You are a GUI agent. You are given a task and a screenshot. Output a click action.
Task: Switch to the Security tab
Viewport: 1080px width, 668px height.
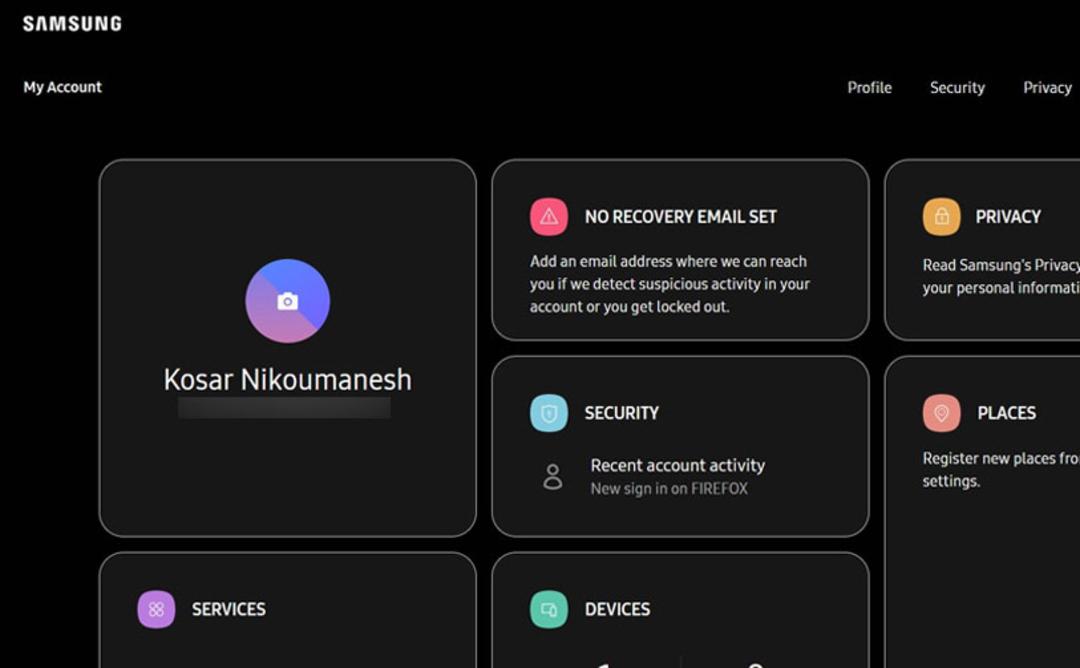tap(957, 87)
